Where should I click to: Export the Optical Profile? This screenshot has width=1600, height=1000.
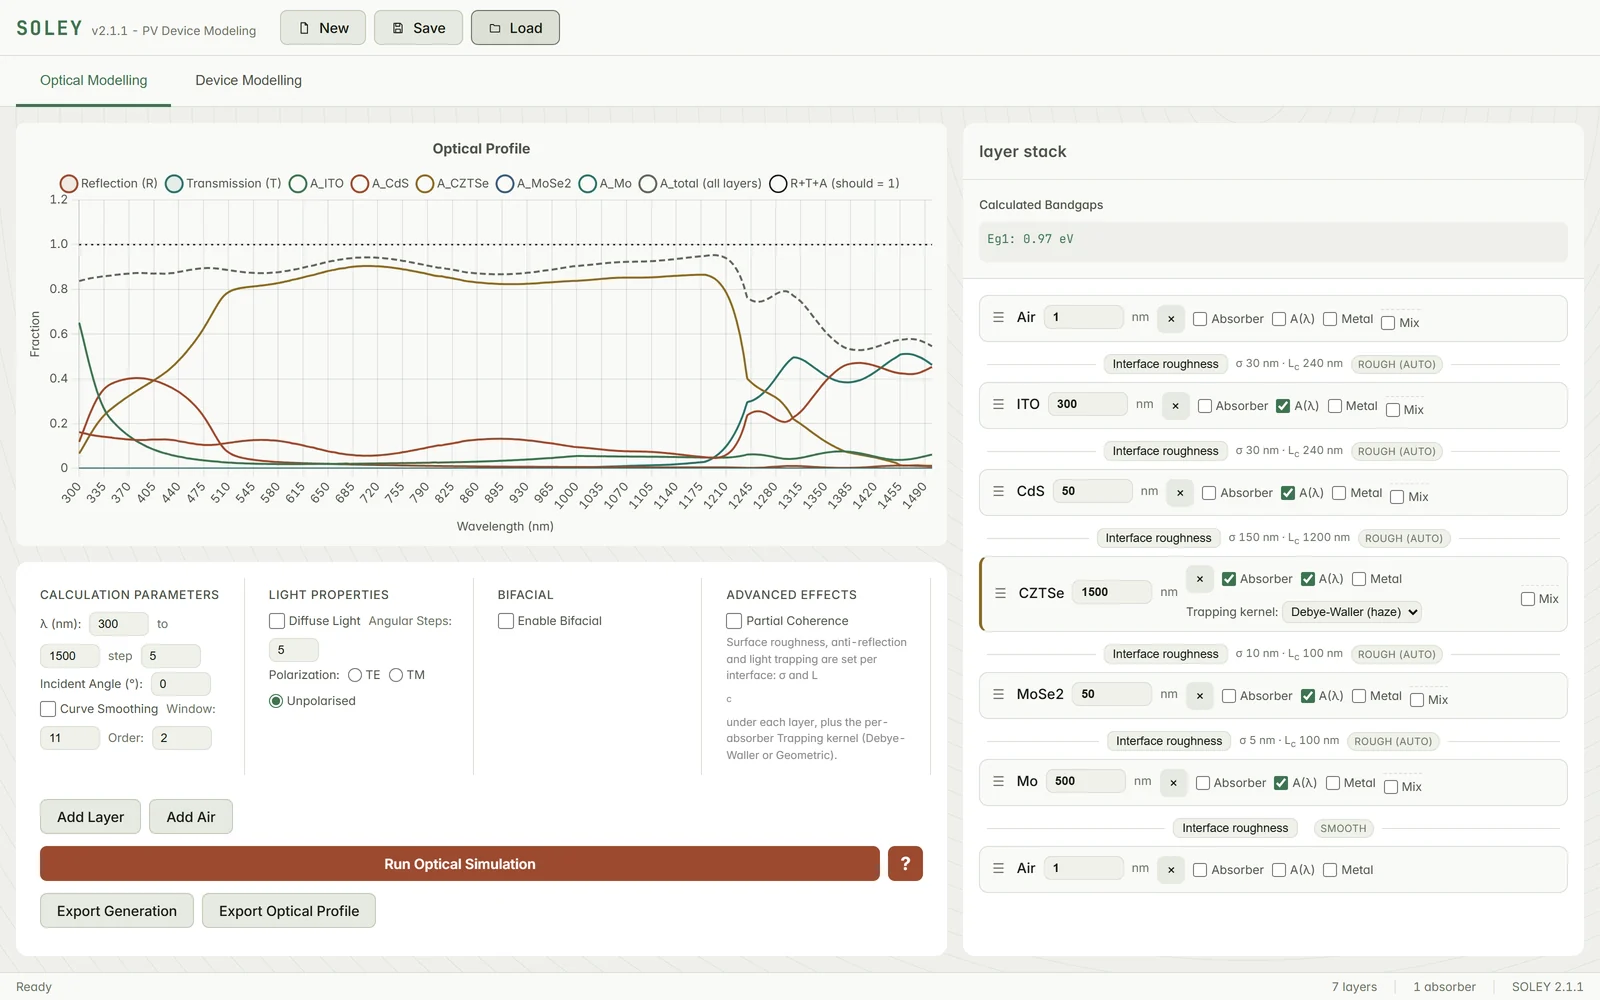pos(289,911)
